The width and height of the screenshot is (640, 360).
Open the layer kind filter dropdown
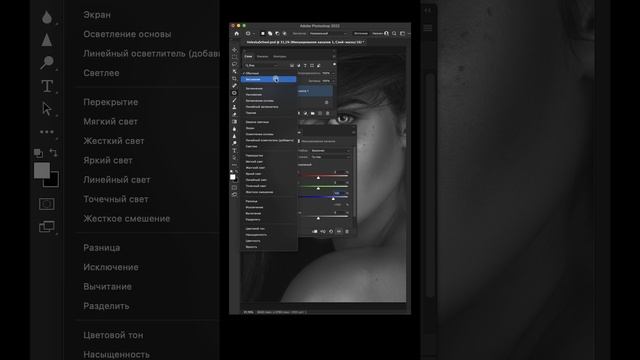pyautogui.click(x=262, y=65)
